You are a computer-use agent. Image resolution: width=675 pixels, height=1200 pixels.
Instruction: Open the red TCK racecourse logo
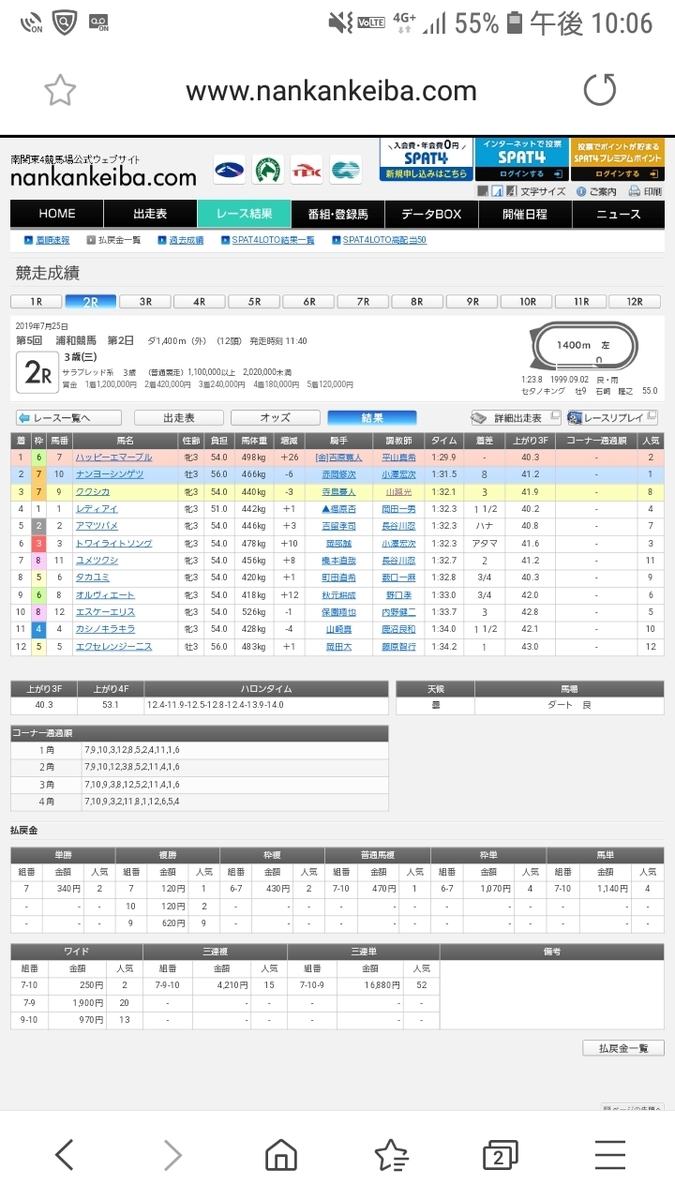pyautogui.click(x=306, y=170)
